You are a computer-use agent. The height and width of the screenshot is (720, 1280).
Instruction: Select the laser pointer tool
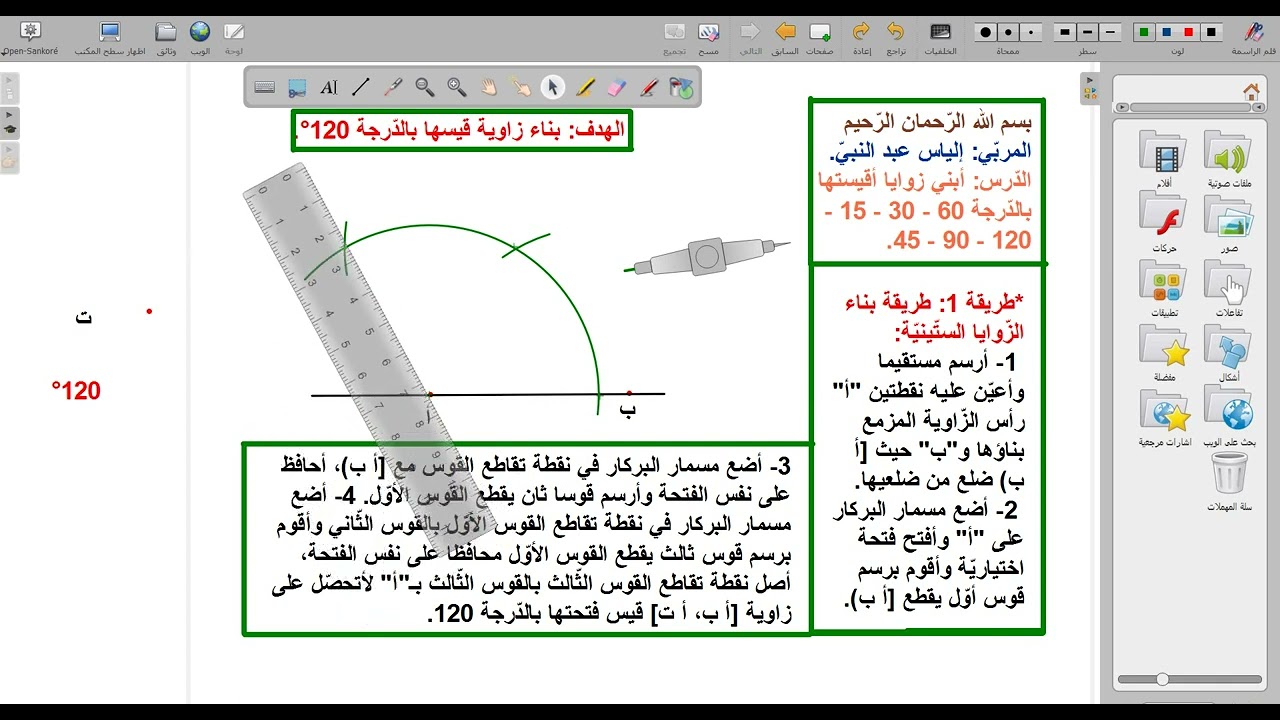393,88
